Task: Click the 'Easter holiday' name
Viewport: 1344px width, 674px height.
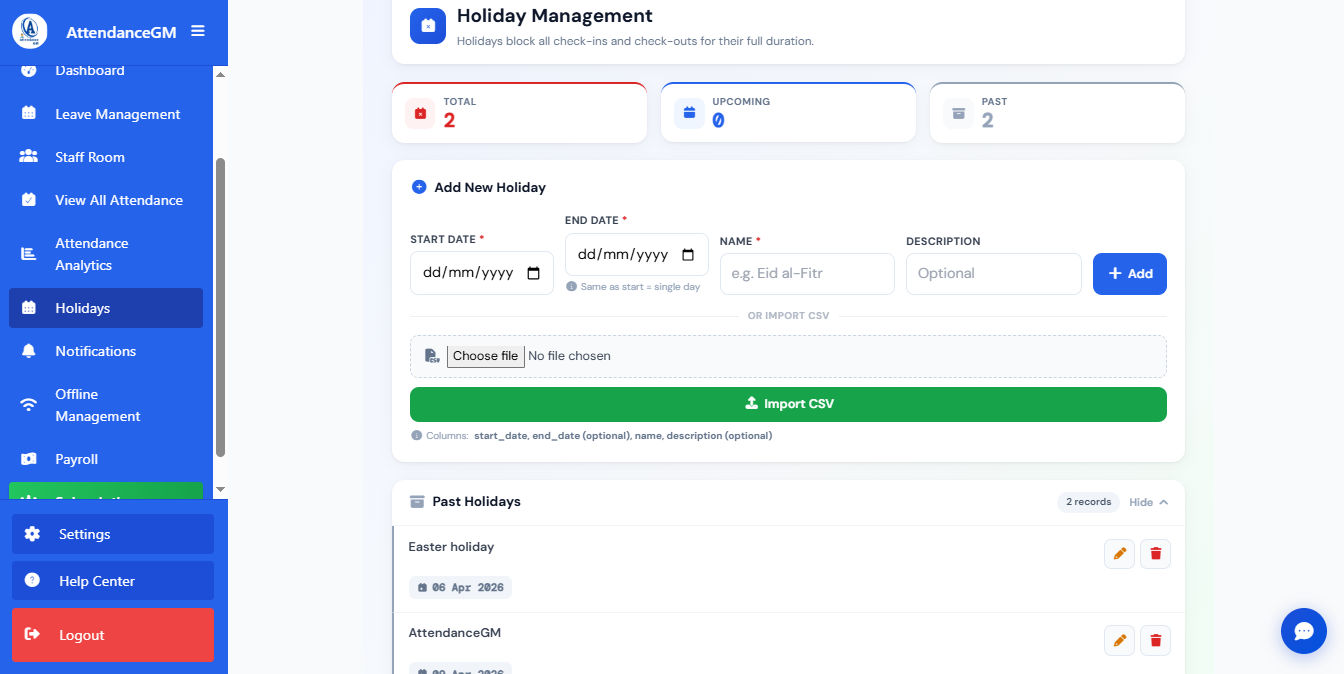Action: 451,547
